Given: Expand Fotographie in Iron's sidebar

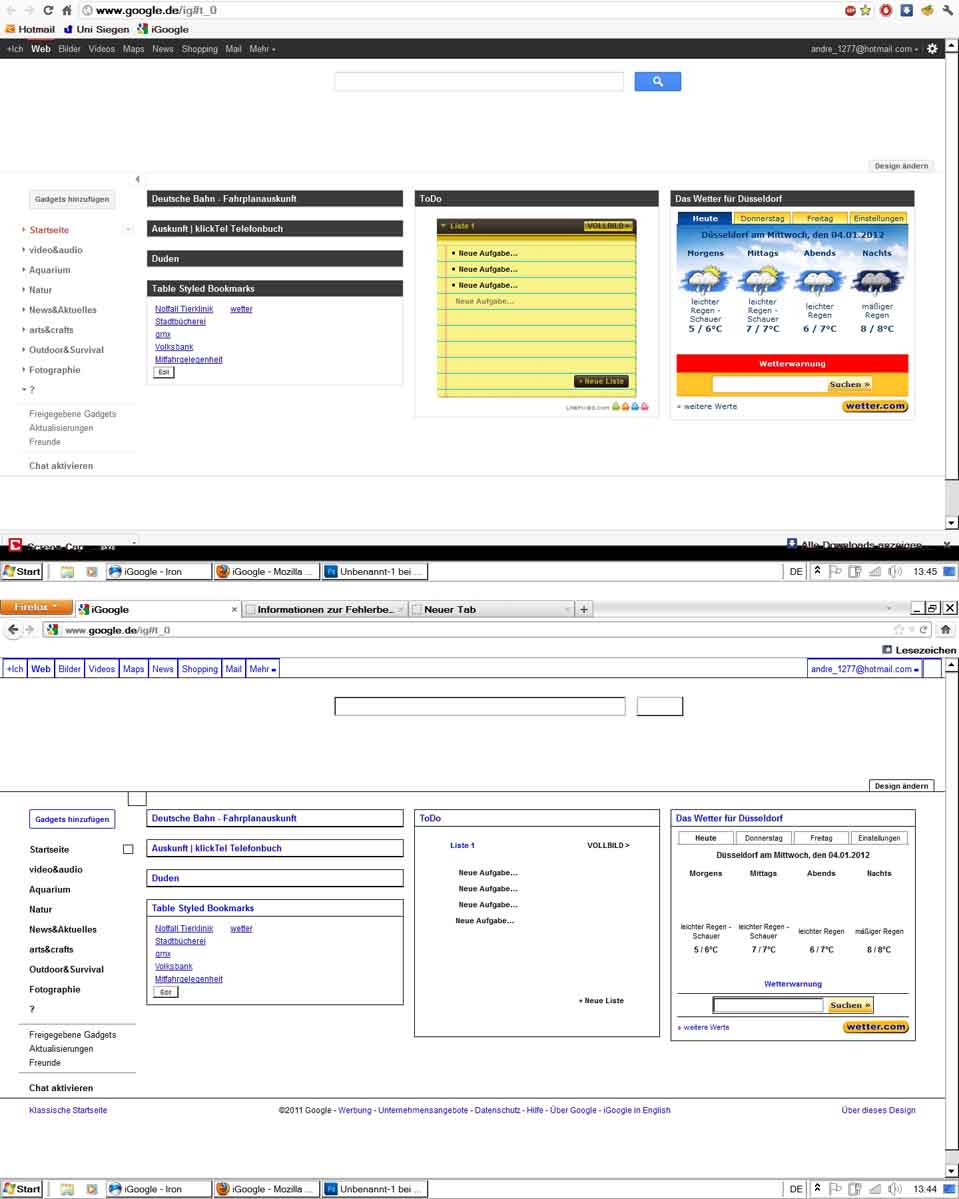Looking at the screenshot, I should [x=24, y=370].
